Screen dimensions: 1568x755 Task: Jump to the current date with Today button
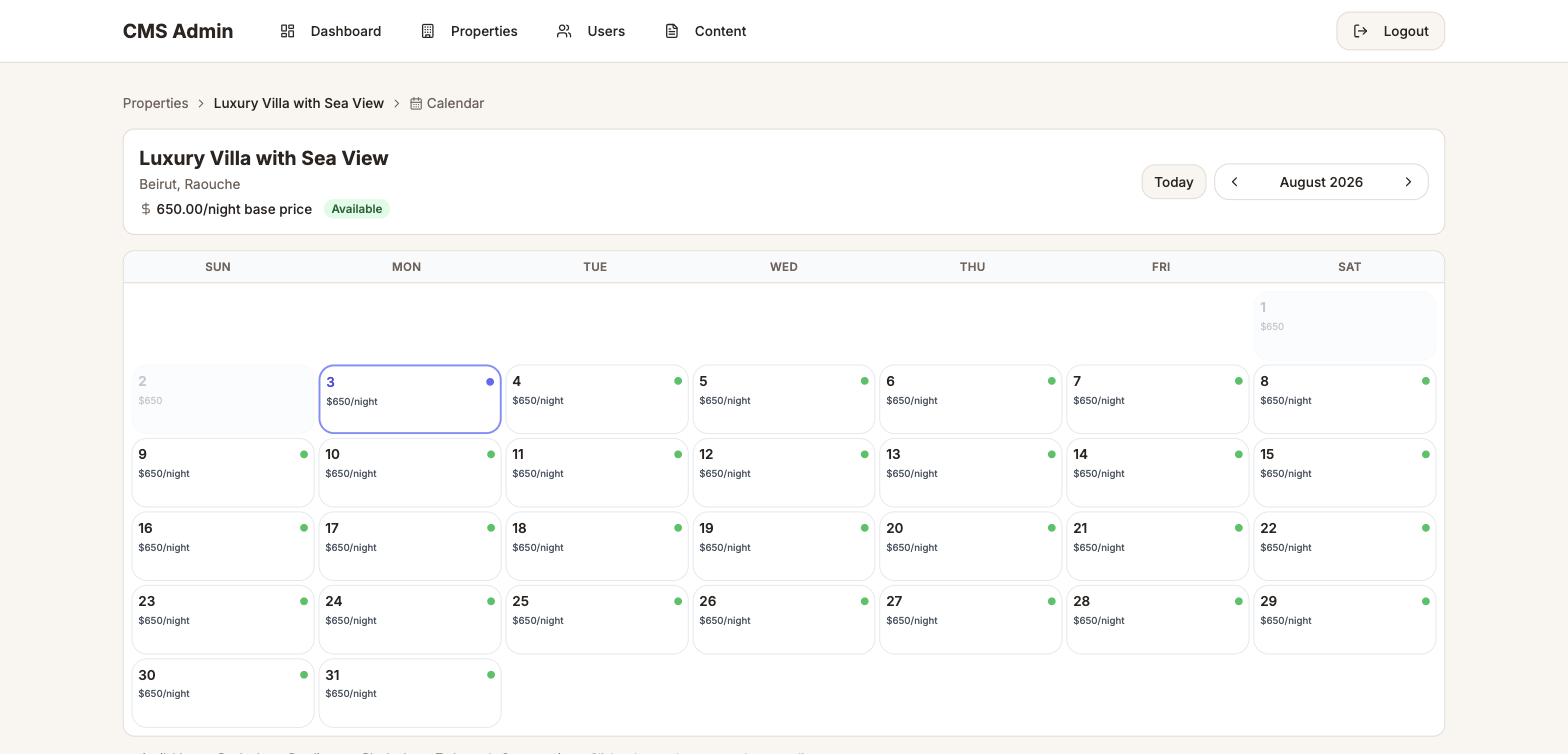(1174, 182)
